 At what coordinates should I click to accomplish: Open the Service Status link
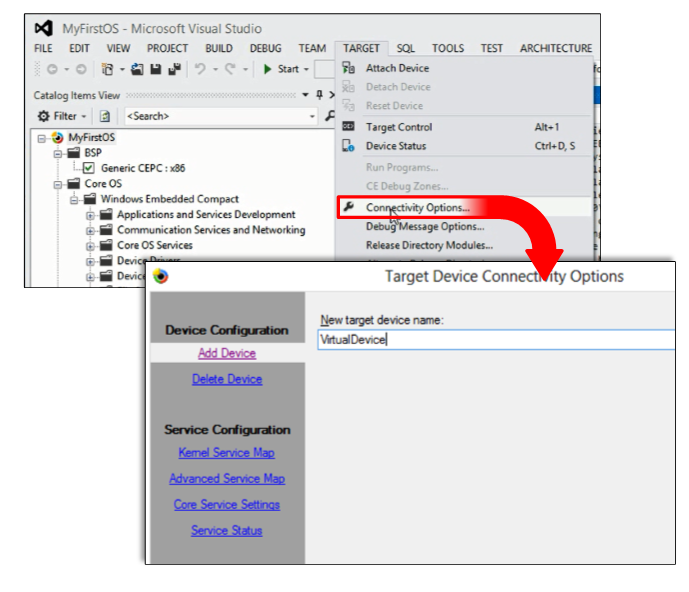[226, 530]
